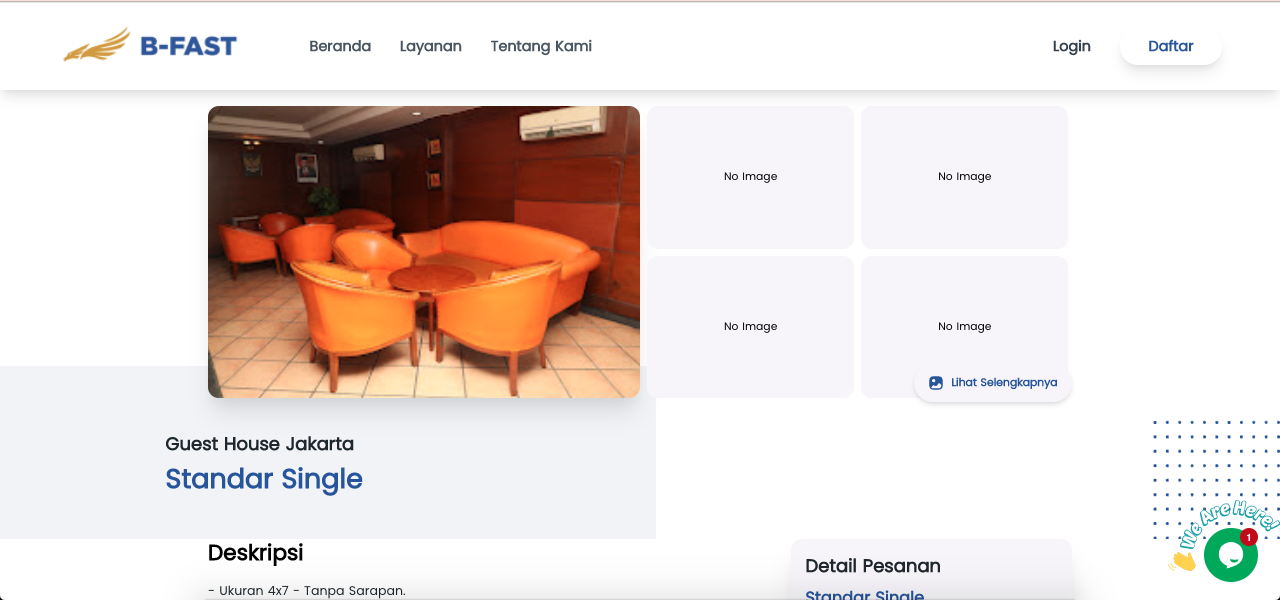Click the waving hand emoji

1183,560
